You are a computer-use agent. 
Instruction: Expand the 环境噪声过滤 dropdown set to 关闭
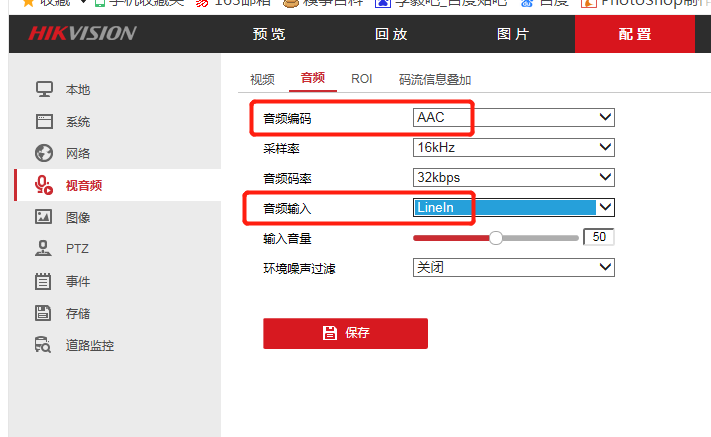pyautogui.click(x=513, y=268)
